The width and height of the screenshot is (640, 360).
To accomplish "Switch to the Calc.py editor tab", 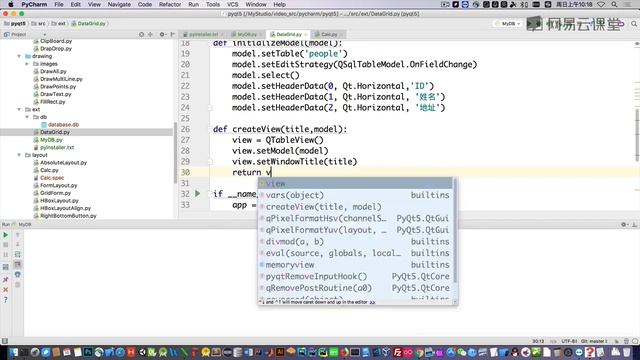I will coord(329,35).
